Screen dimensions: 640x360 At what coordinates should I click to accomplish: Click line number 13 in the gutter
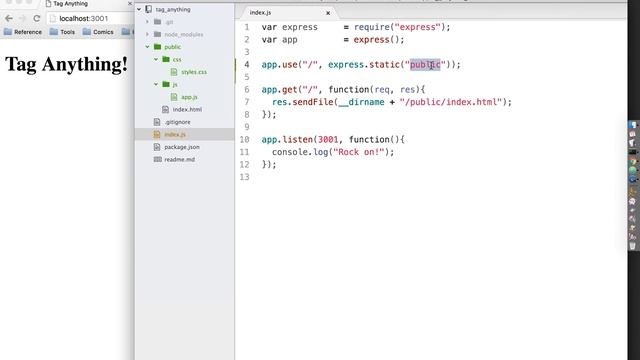click(x=244, y=177)
